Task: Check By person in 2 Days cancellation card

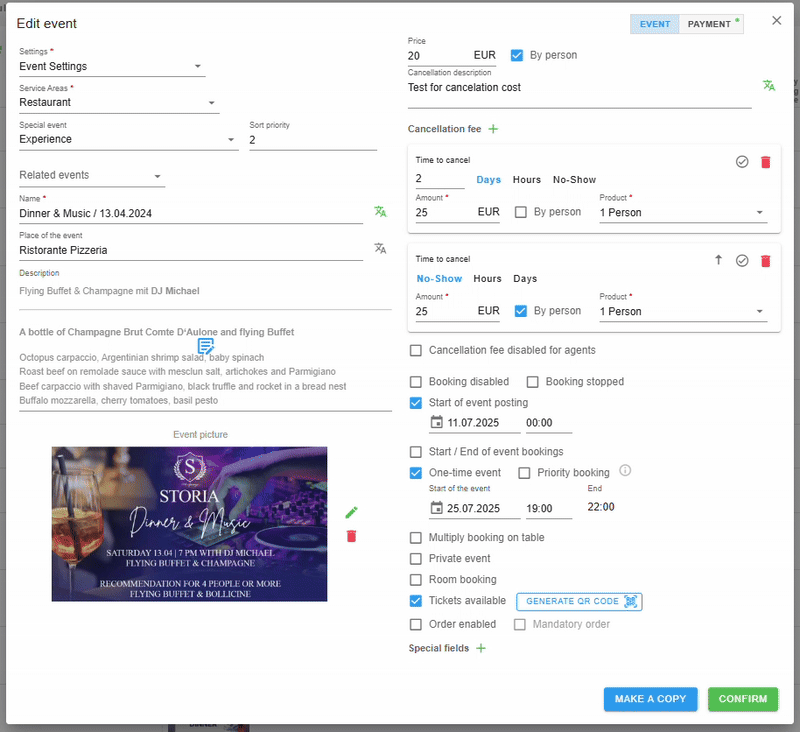Action: 520,212
